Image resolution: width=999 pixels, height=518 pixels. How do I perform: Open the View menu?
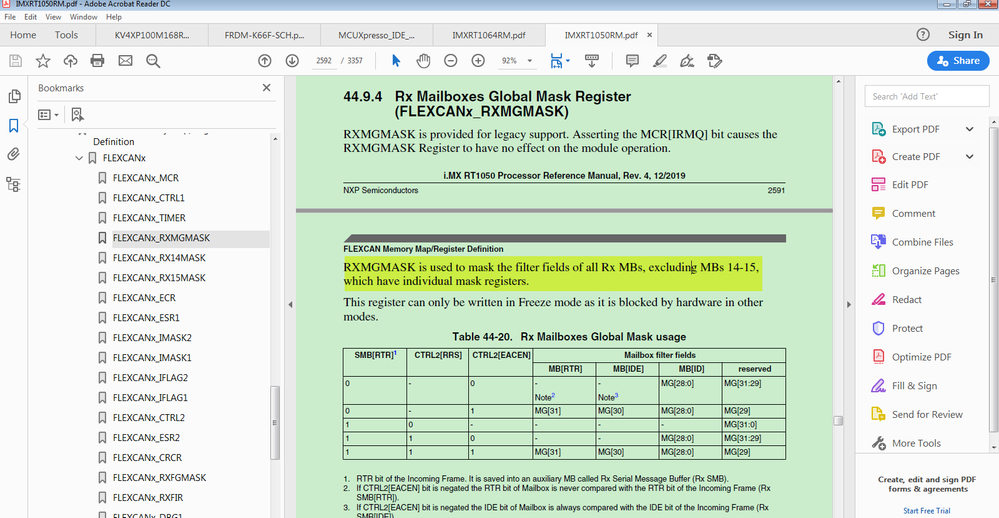(x=53, y=17)
